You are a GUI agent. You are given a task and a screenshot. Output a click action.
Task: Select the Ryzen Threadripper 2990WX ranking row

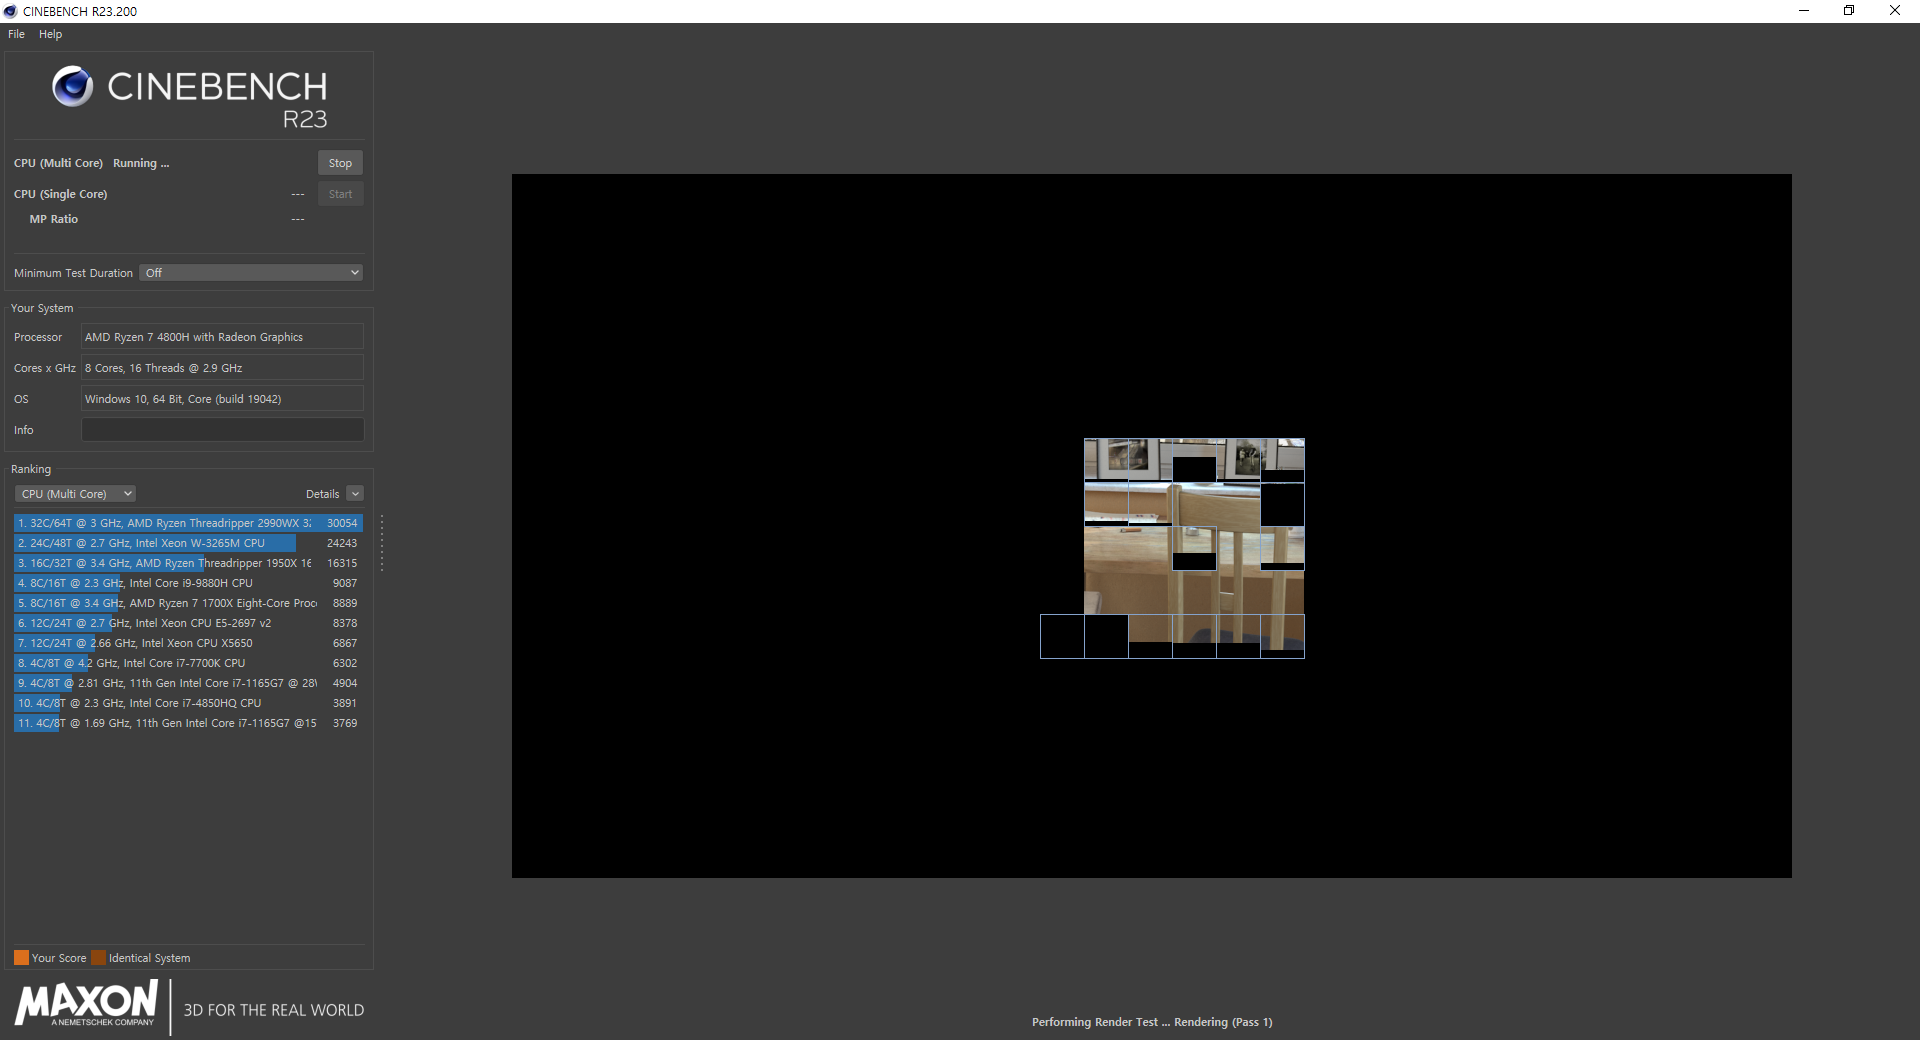click(x=188, y=523)
